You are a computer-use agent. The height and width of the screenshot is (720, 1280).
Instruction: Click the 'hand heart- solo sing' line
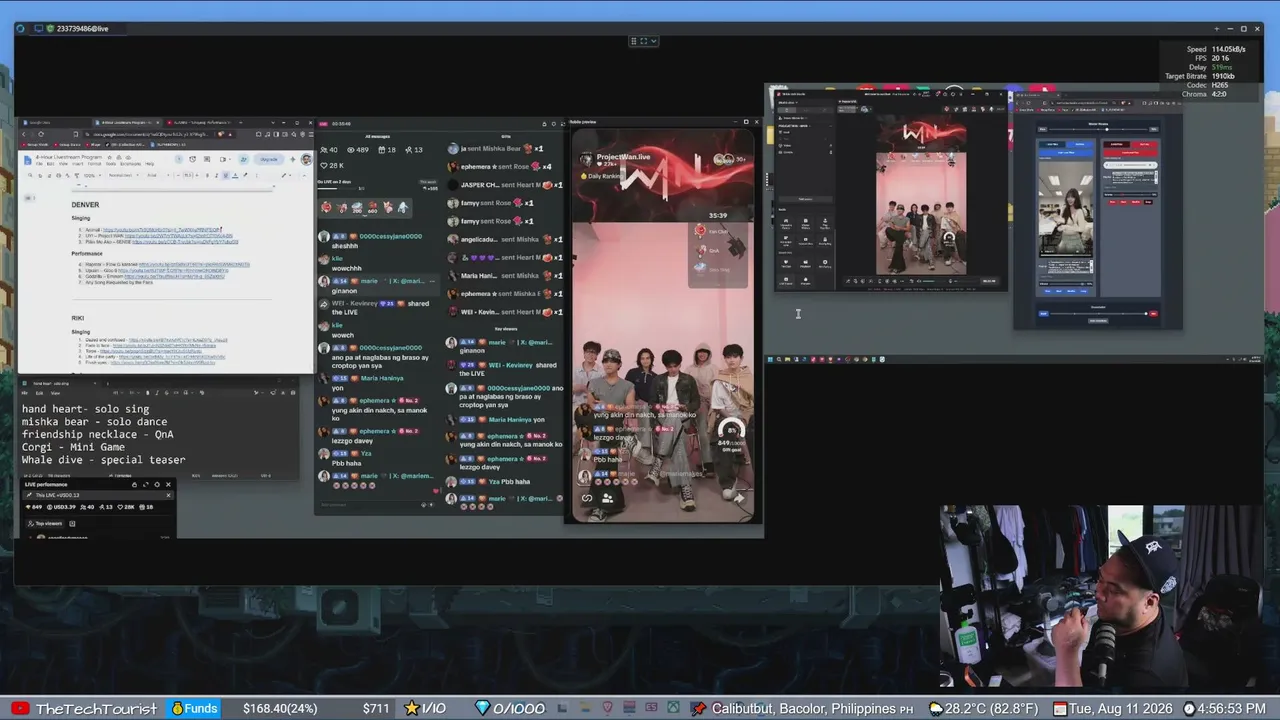click(x=85, y=409)
